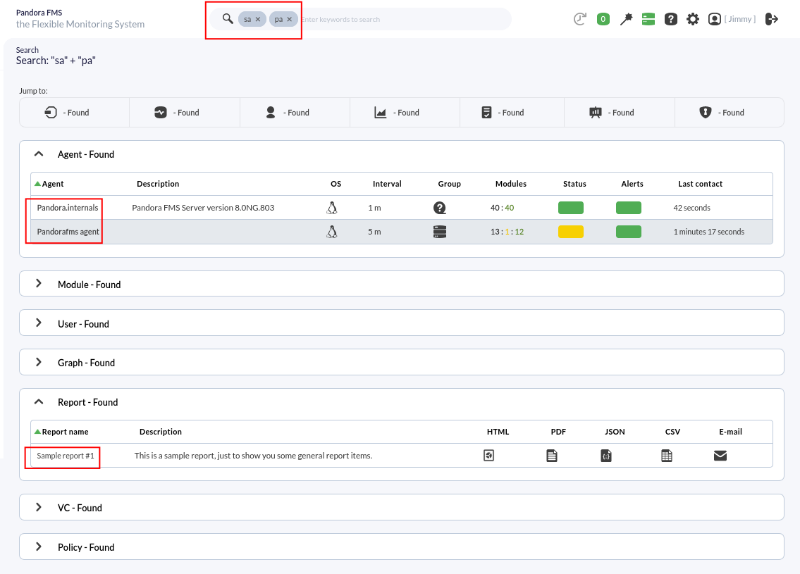Download PDF of Sample report #1

(x=552, y=455)
